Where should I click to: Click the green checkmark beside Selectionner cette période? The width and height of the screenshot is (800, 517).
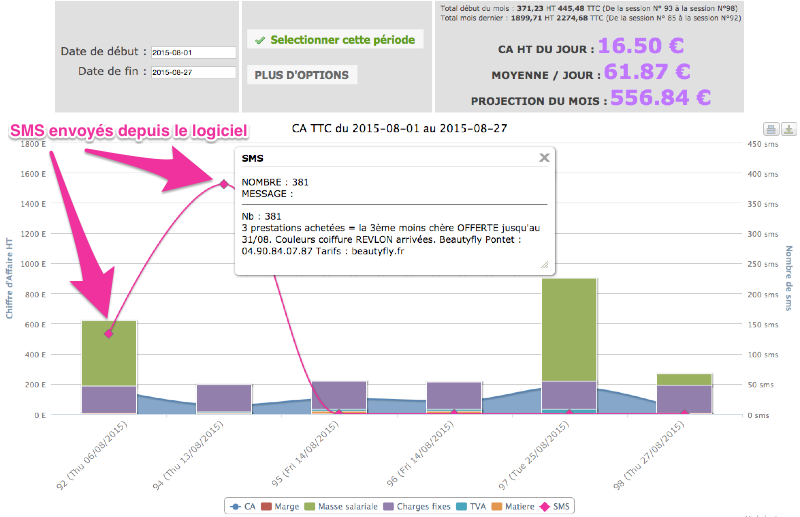[x=260, y=41]
